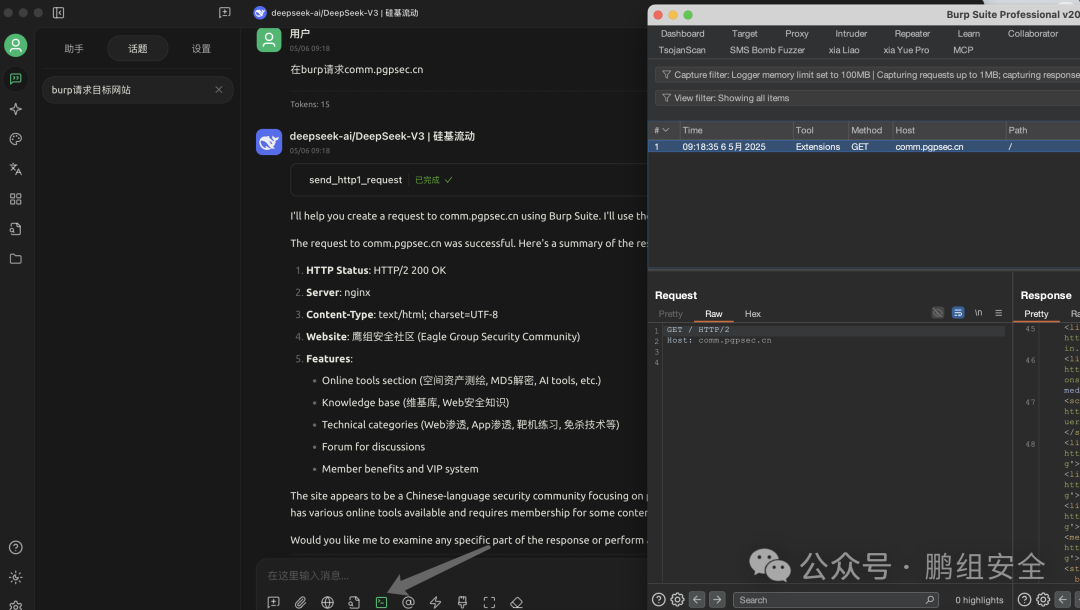This screenshot has width=1080, height=610.
Task: Expand the input box with fullscreen icon
Action: 489,602
